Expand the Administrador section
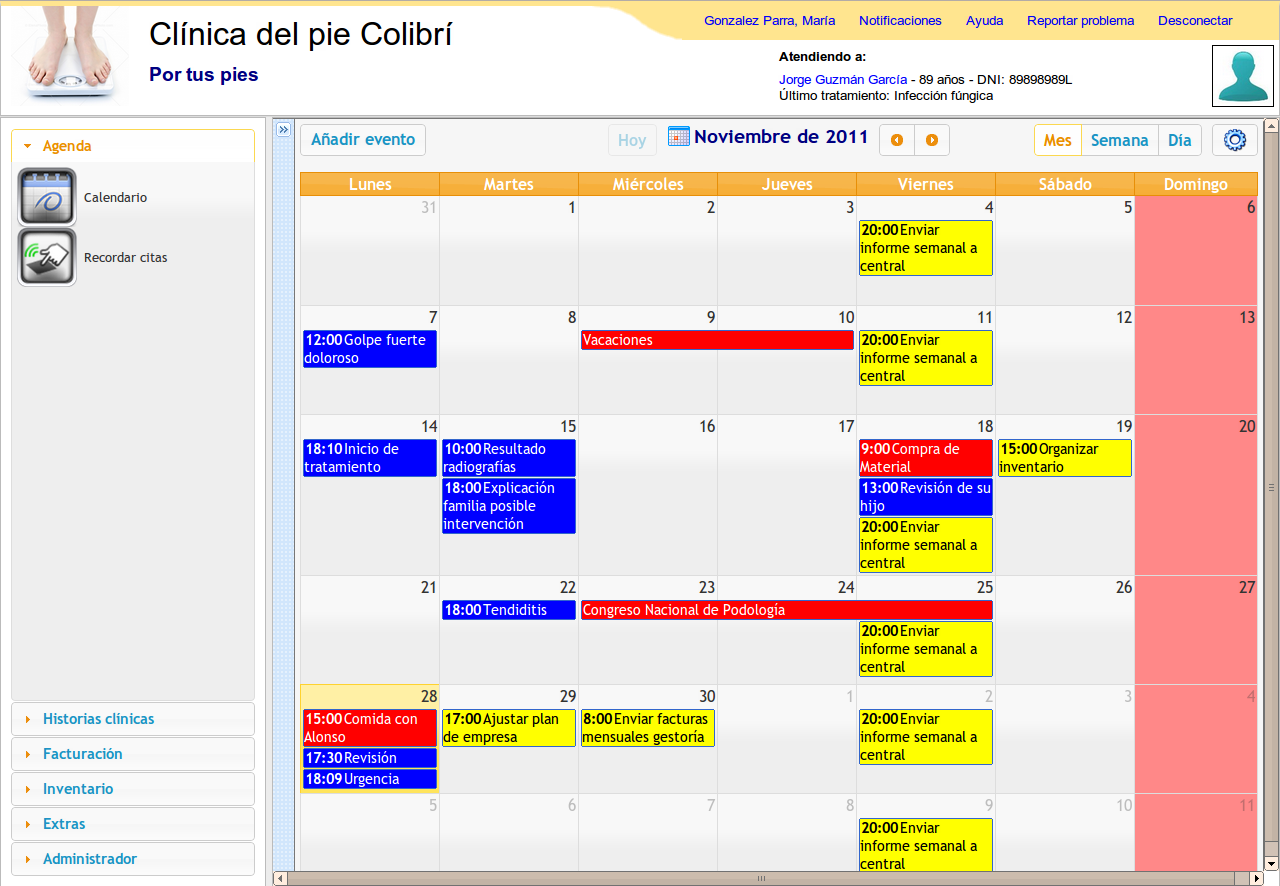 [x=133, y=859]
